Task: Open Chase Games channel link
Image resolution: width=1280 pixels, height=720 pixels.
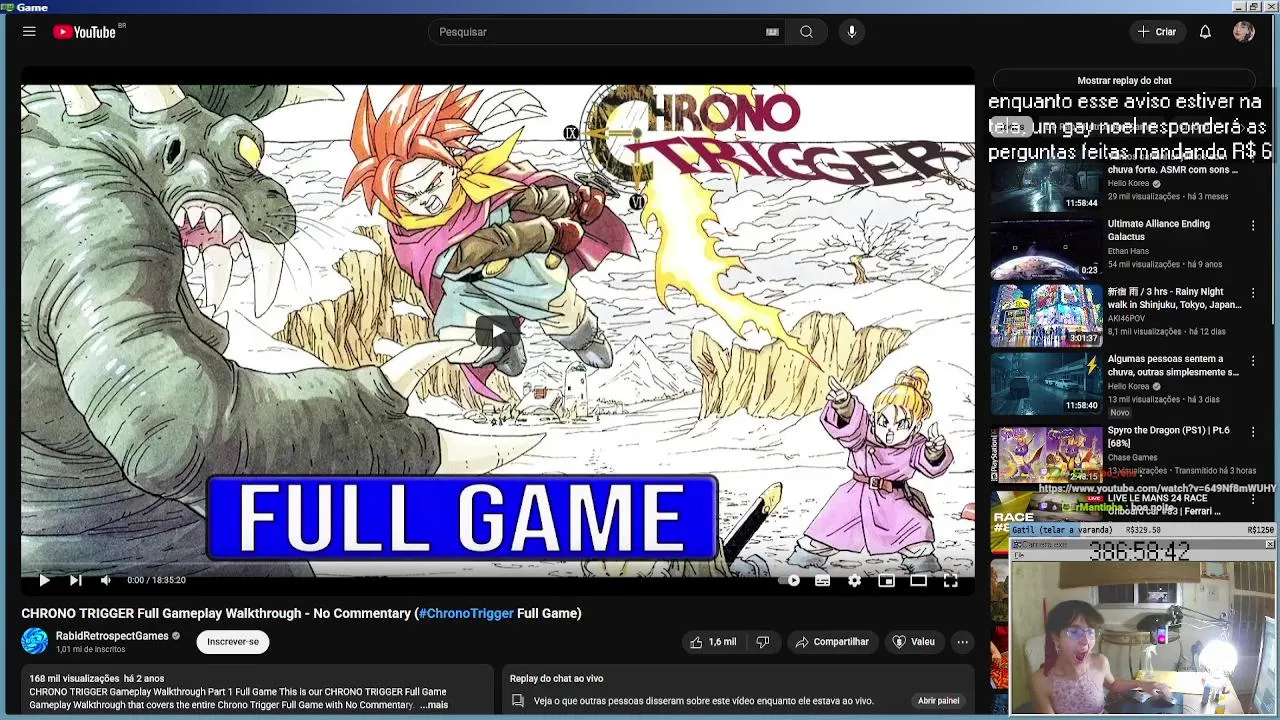Action: point(1132,457)
